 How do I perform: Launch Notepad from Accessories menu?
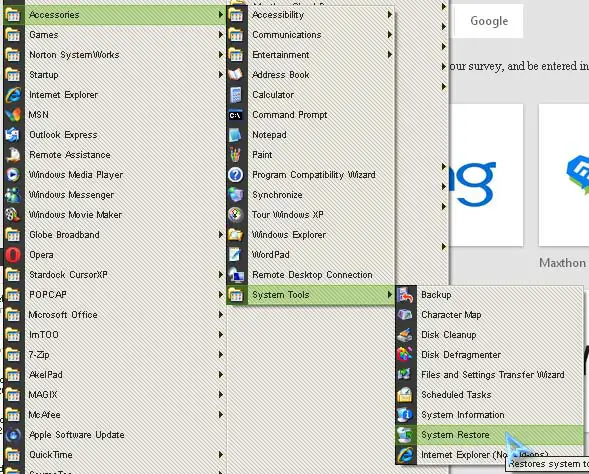(x=311, y=134)
